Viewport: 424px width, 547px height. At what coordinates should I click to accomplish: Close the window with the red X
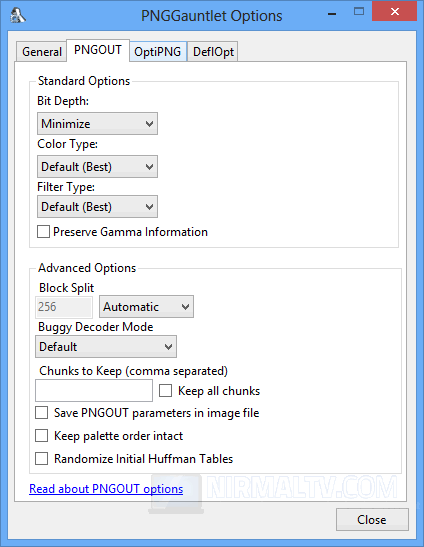[394, 12]
